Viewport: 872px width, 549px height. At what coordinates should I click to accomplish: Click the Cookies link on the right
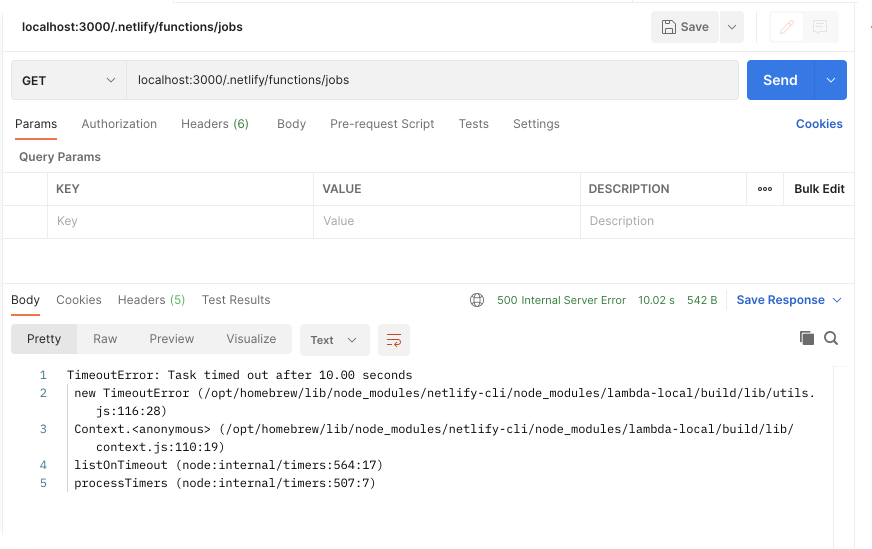[x=819, y=124]
